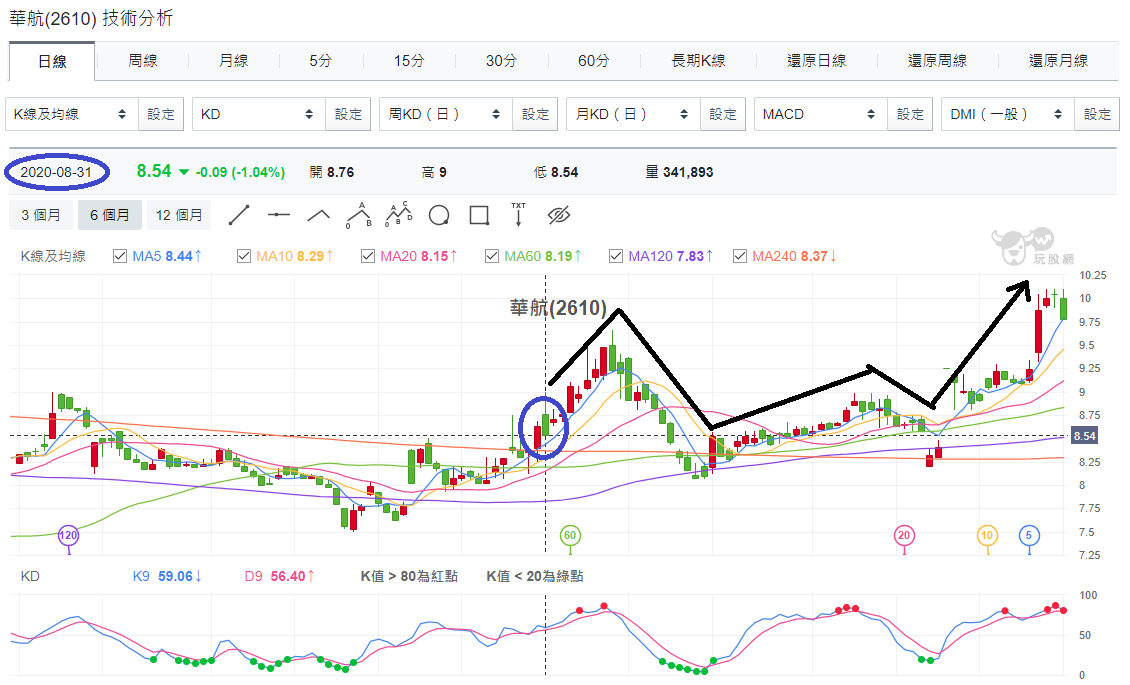Image resolution: width=1130 pixels, height=685 pixels.
Task: Select the AB wave drawing tool
Action: coord(359,215)
